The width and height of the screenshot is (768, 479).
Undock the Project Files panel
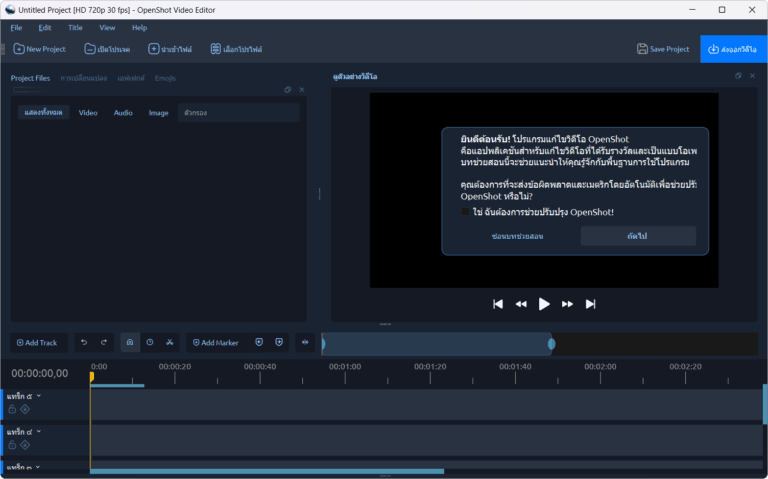[x=288, y=90]
